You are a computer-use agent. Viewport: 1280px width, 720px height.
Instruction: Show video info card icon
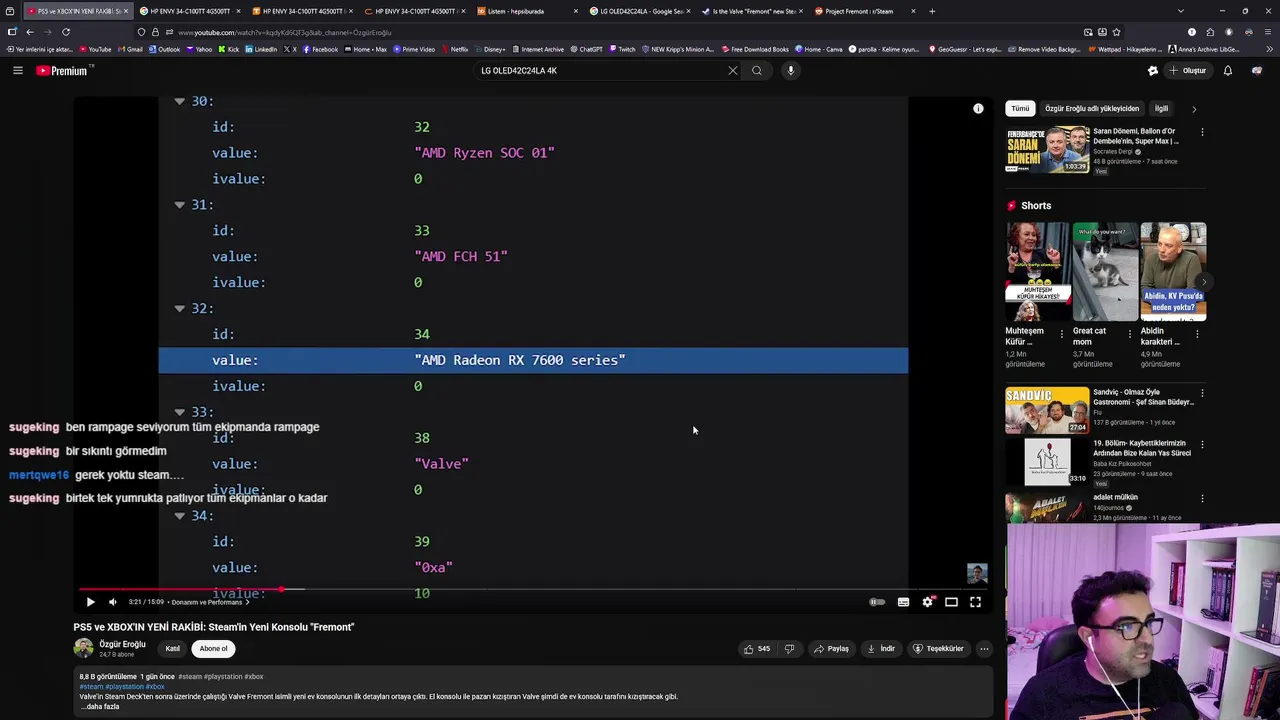click(x=978, y=108)
